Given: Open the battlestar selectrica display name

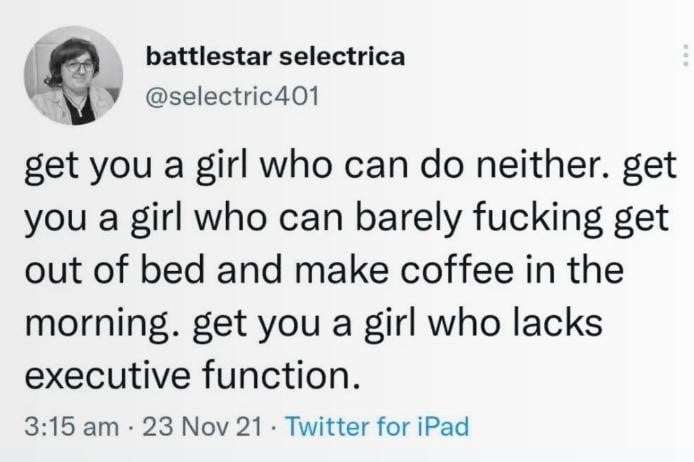Looking at the screenshot, I should point(275,56).
